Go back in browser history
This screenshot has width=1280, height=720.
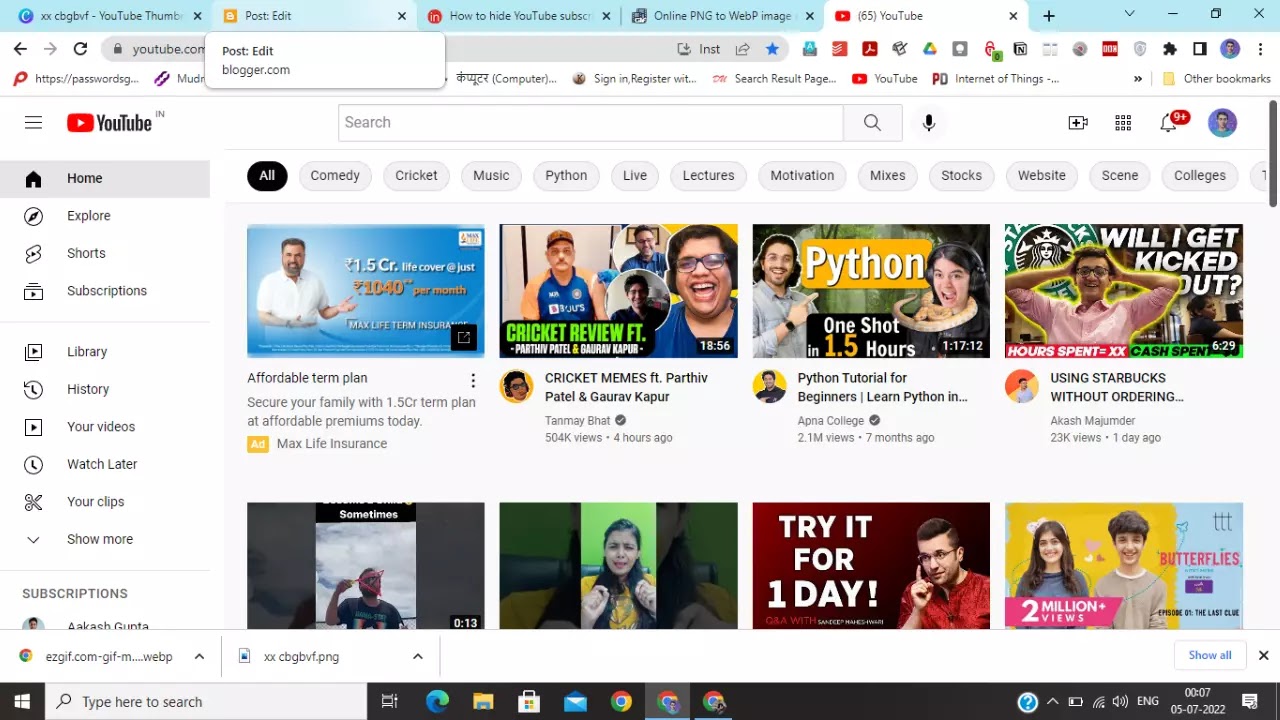[x=20, y=49]
